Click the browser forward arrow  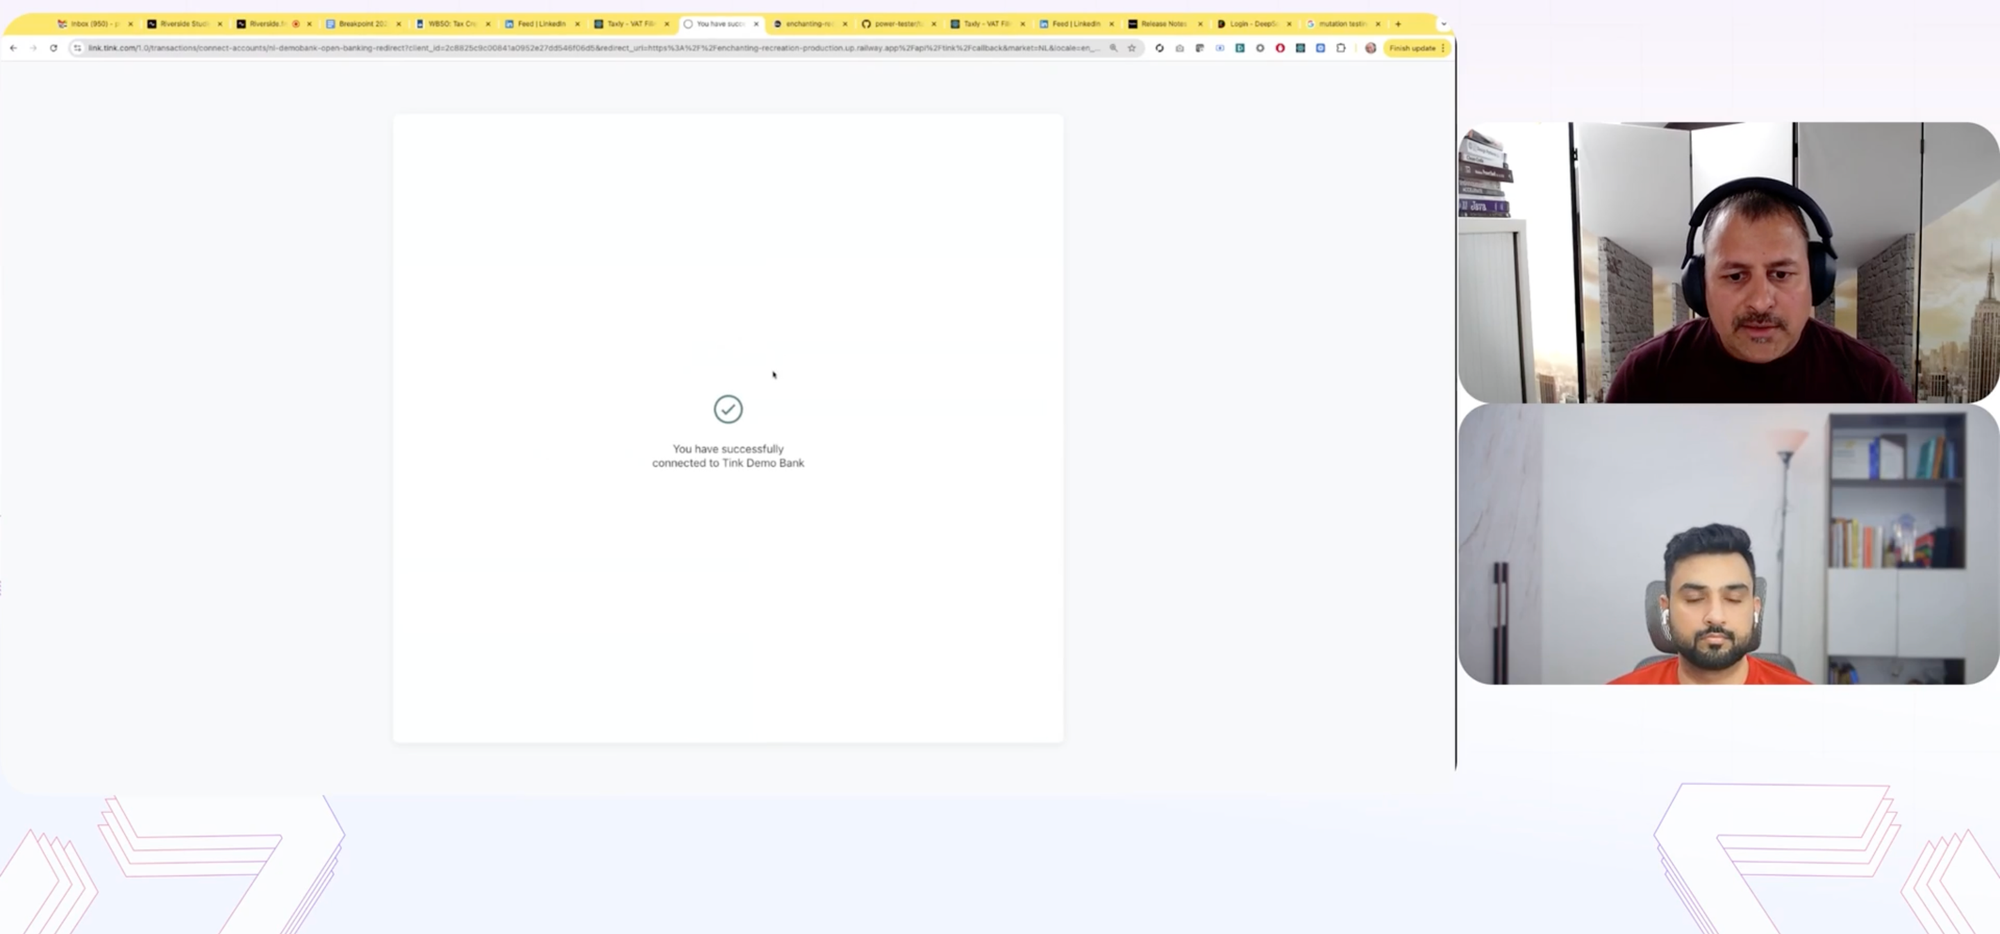[33, 48]
